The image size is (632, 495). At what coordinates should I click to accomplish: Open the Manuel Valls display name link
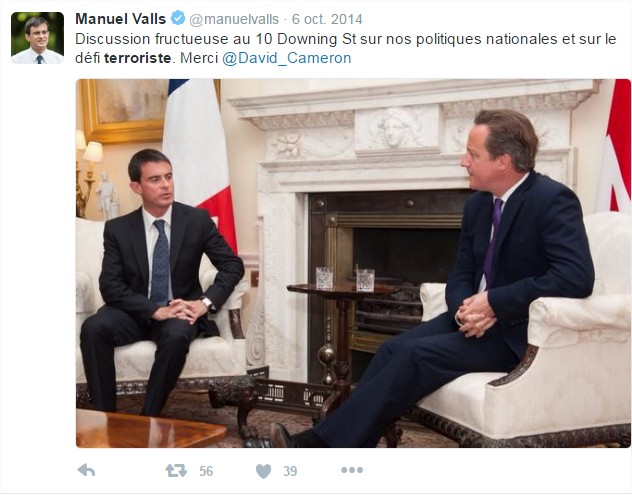(x=121, y=19)
